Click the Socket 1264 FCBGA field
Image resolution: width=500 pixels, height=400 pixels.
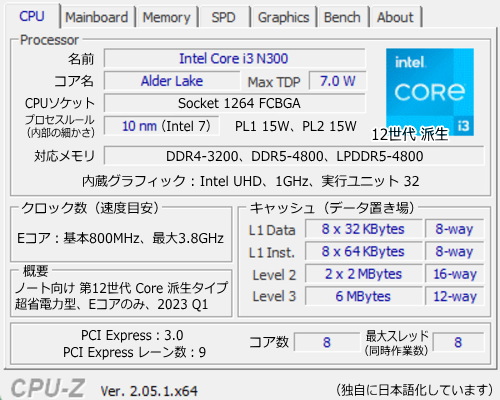click(234, 103)
